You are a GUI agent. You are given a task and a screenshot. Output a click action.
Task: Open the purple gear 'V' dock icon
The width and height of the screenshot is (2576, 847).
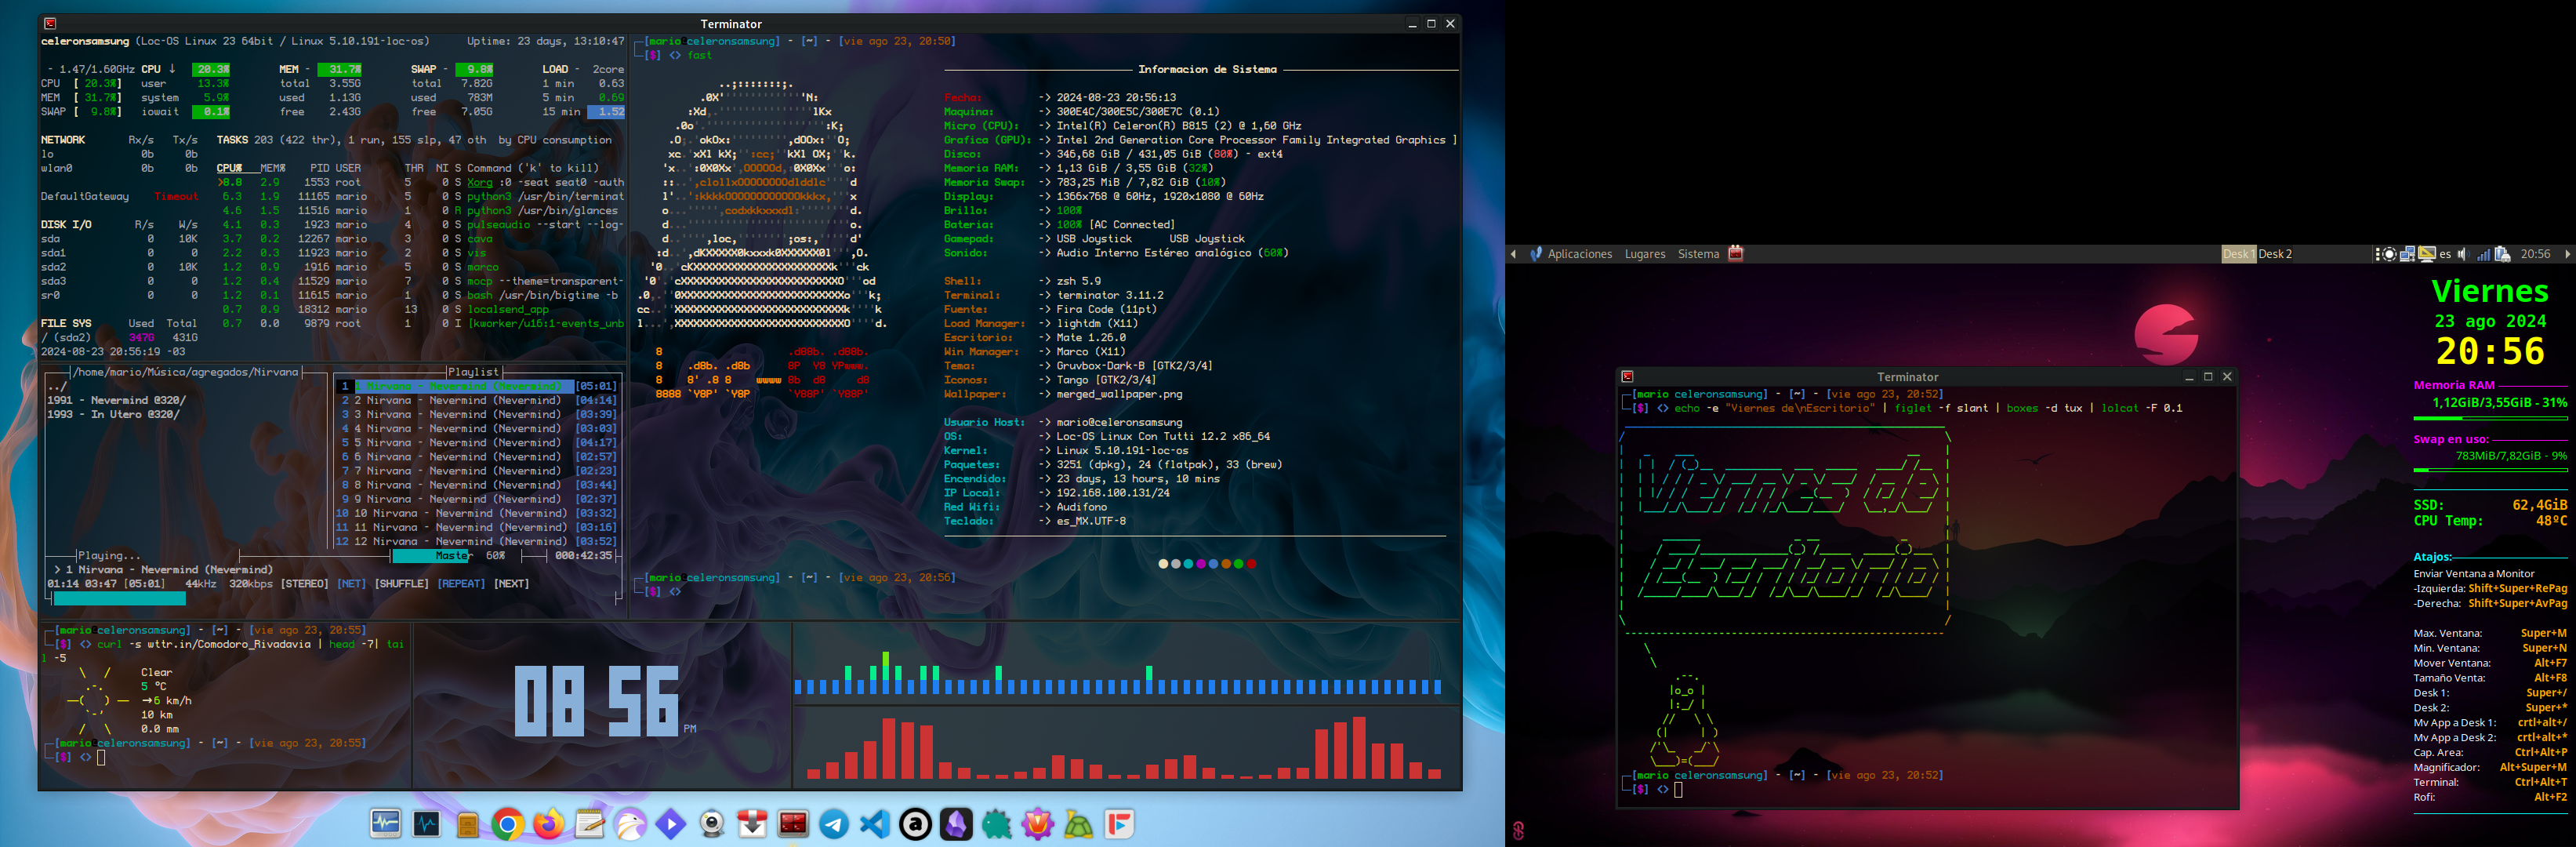(x=1038, y=823)
